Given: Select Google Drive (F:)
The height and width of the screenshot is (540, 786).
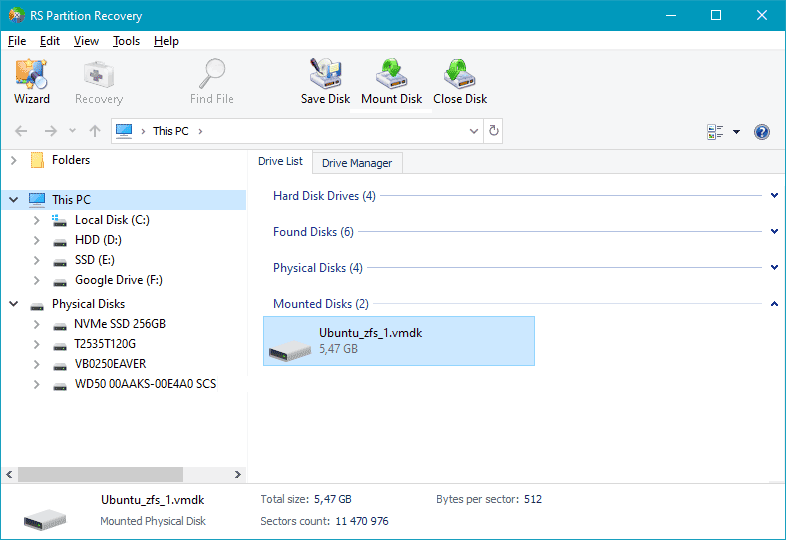Looking at the screenshot, I should [x=119, y=280].
